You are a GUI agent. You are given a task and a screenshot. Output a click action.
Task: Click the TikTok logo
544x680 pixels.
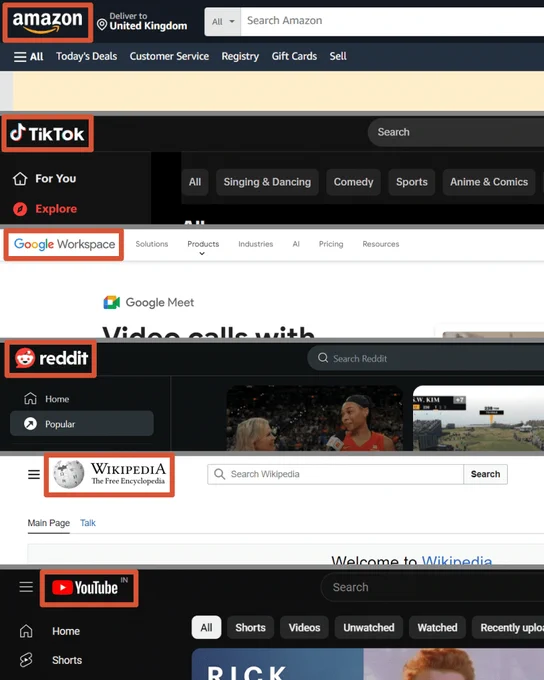[x=47, y=134]
